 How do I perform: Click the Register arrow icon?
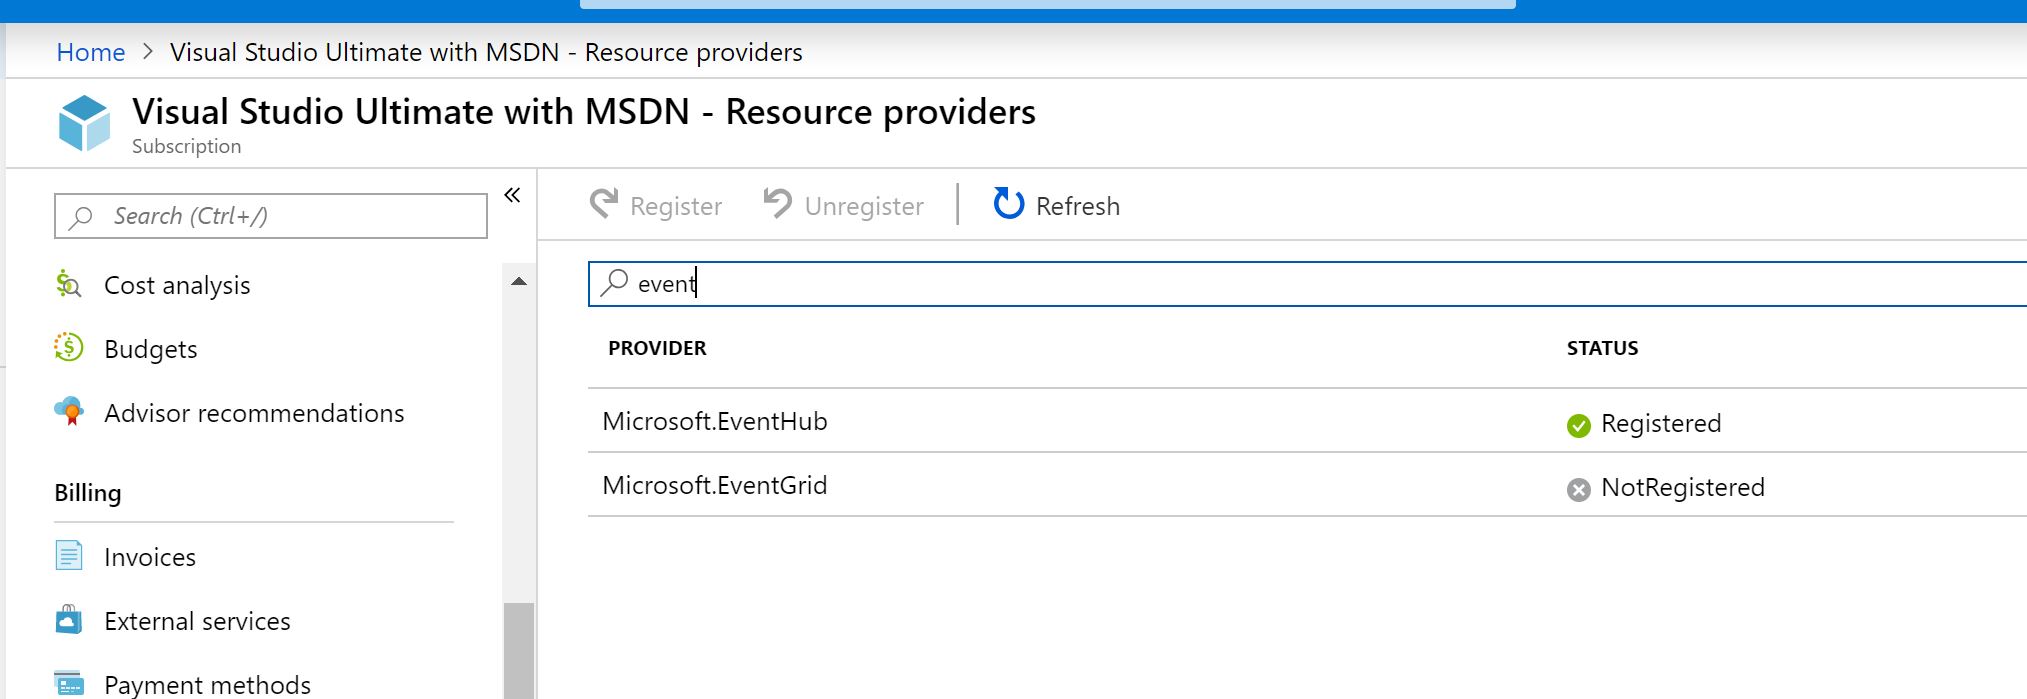(604, 203)
